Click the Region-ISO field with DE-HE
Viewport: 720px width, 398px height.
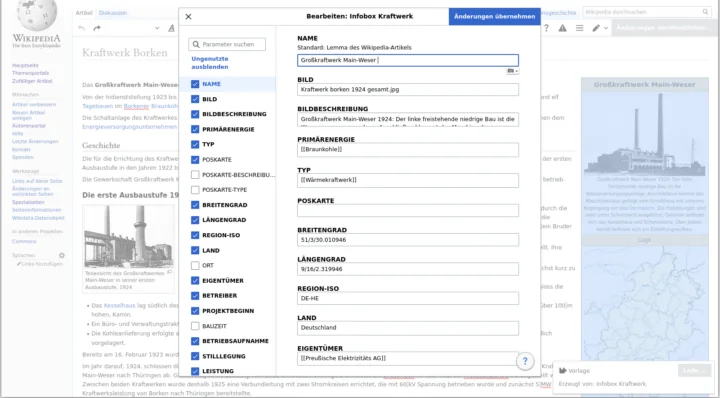[x=408, y=298]
